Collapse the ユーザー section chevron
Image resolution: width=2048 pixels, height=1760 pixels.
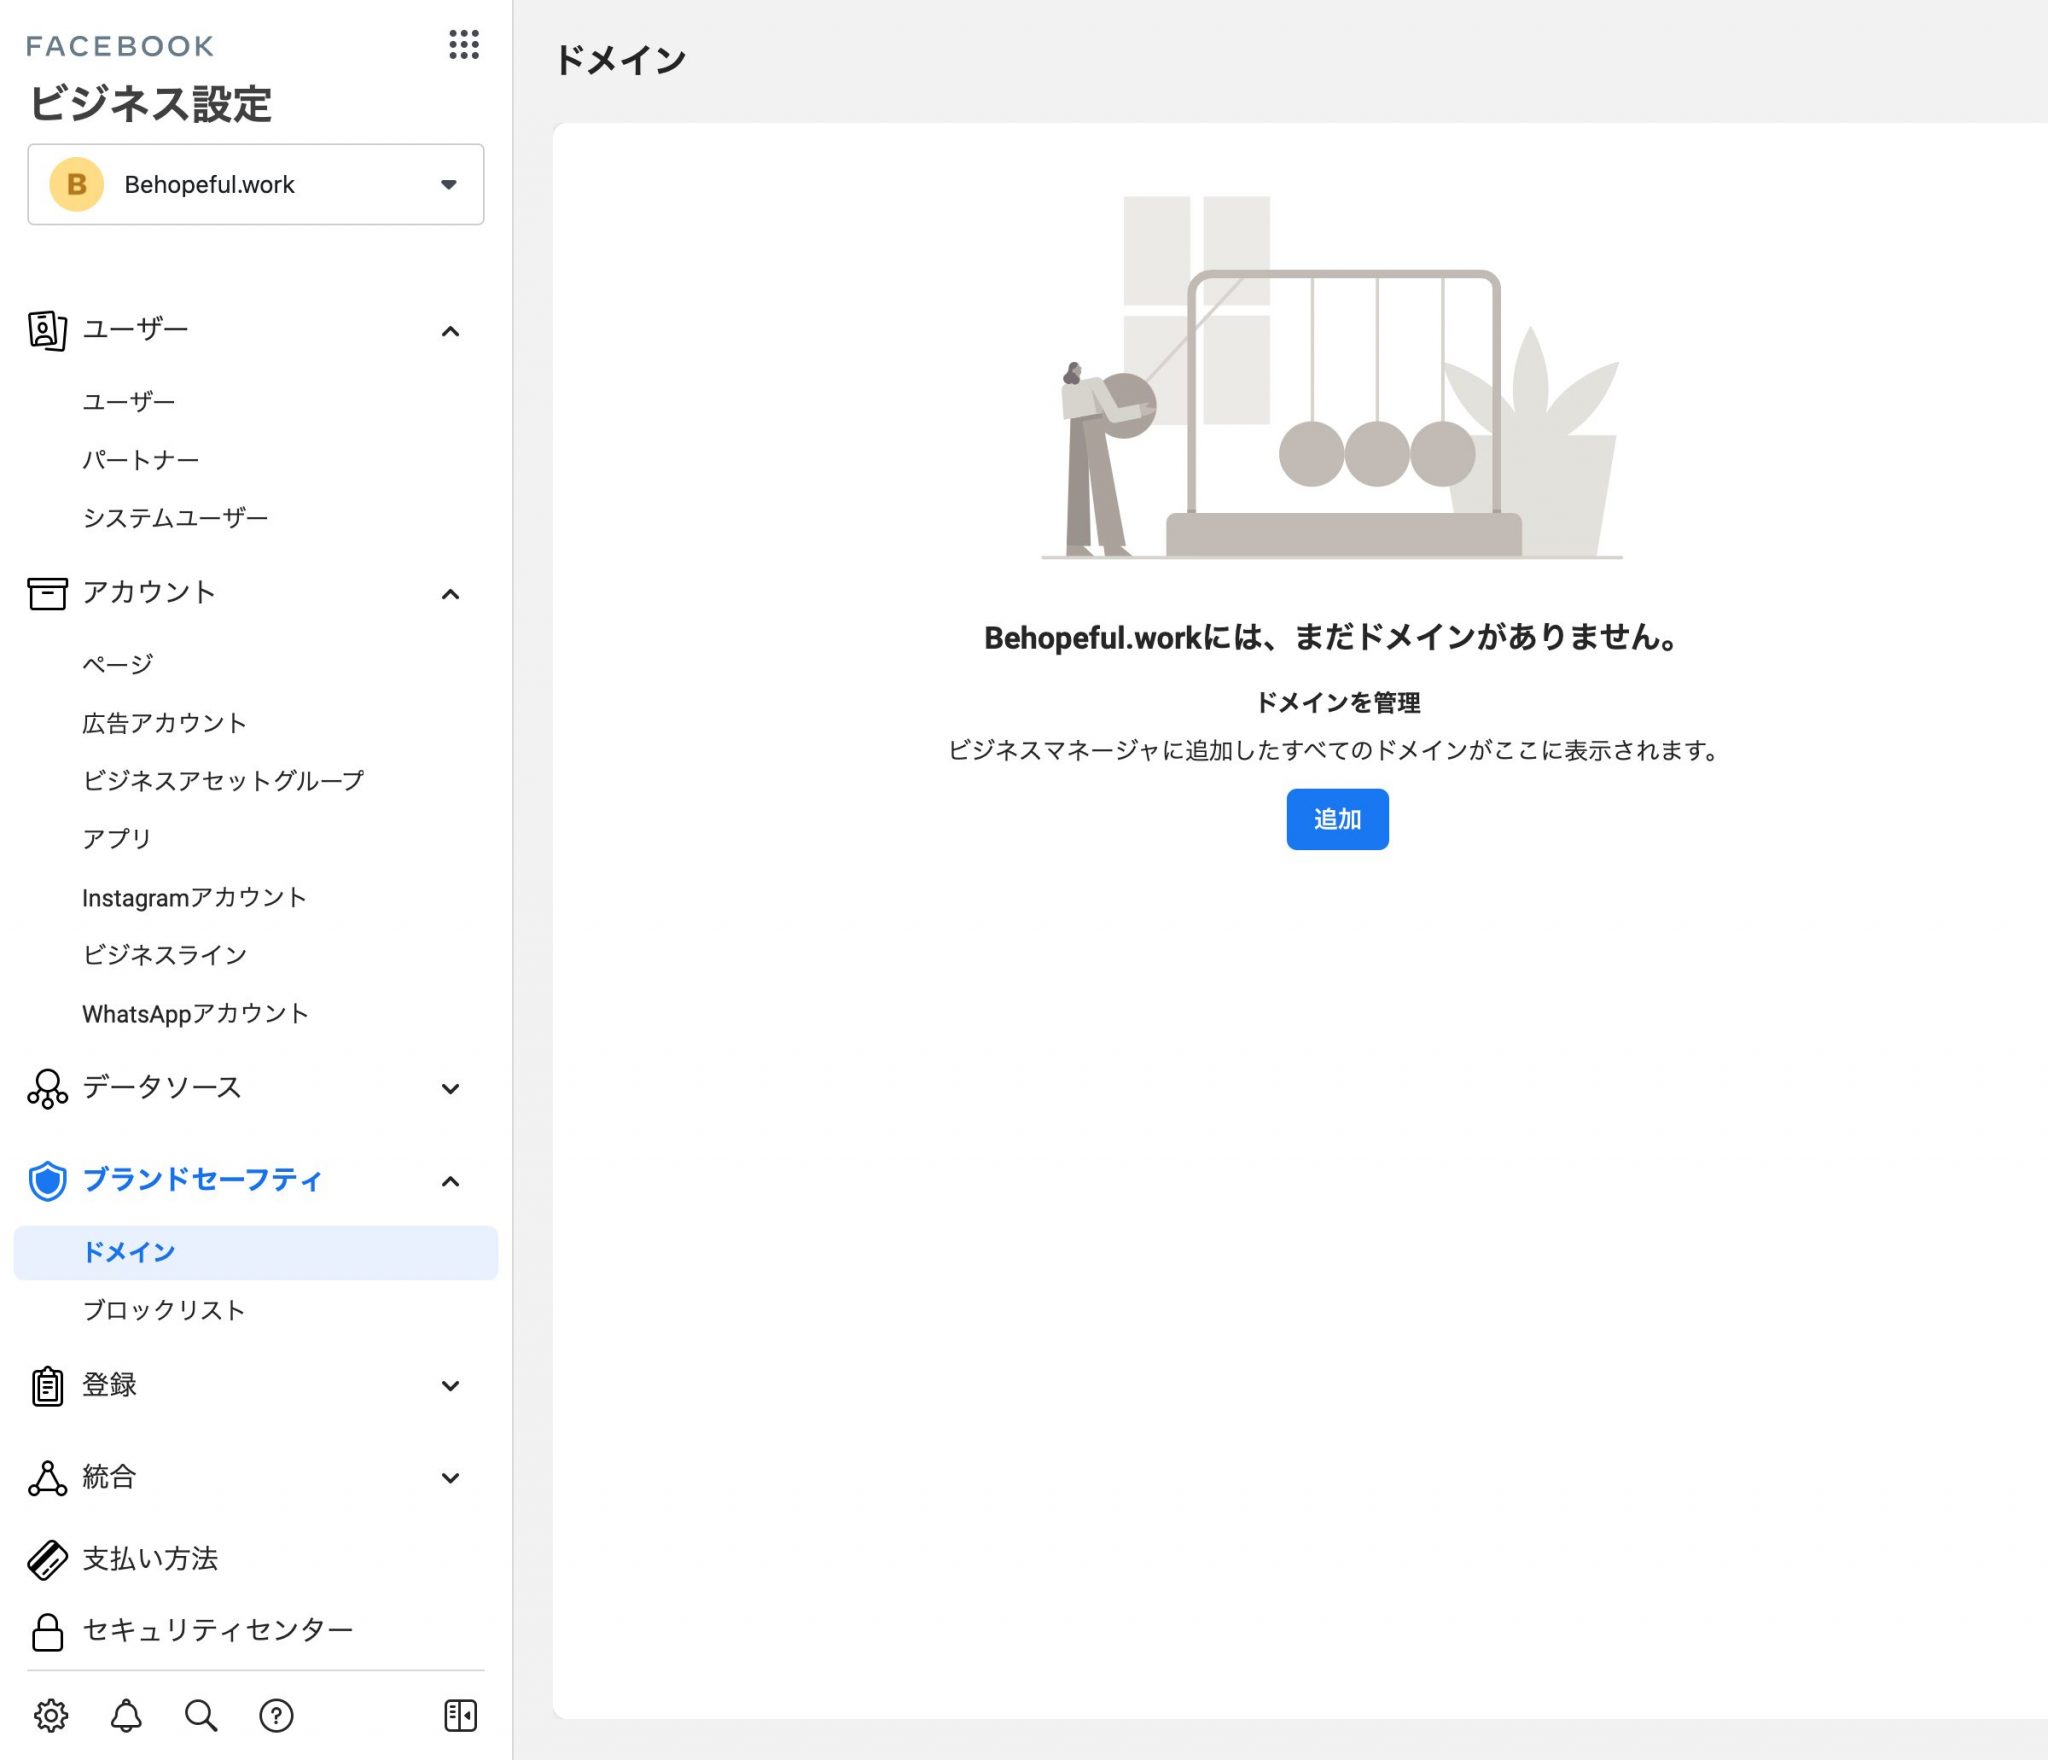tap(451, 331)
